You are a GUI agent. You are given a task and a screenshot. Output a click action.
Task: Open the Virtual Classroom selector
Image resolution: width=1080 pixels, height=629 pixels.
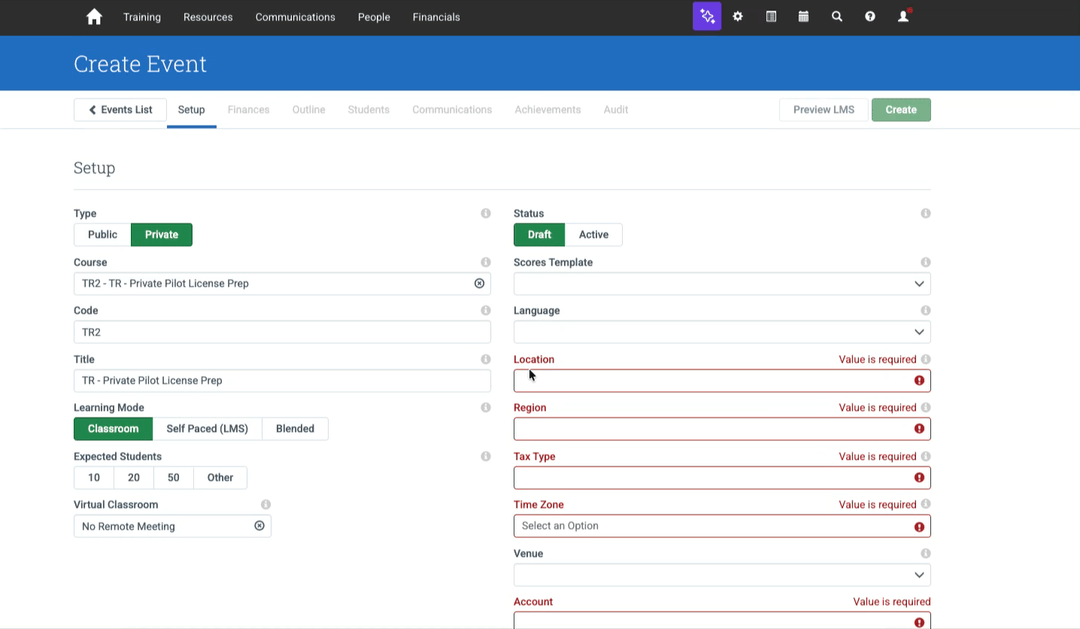(x=172, y=526)
